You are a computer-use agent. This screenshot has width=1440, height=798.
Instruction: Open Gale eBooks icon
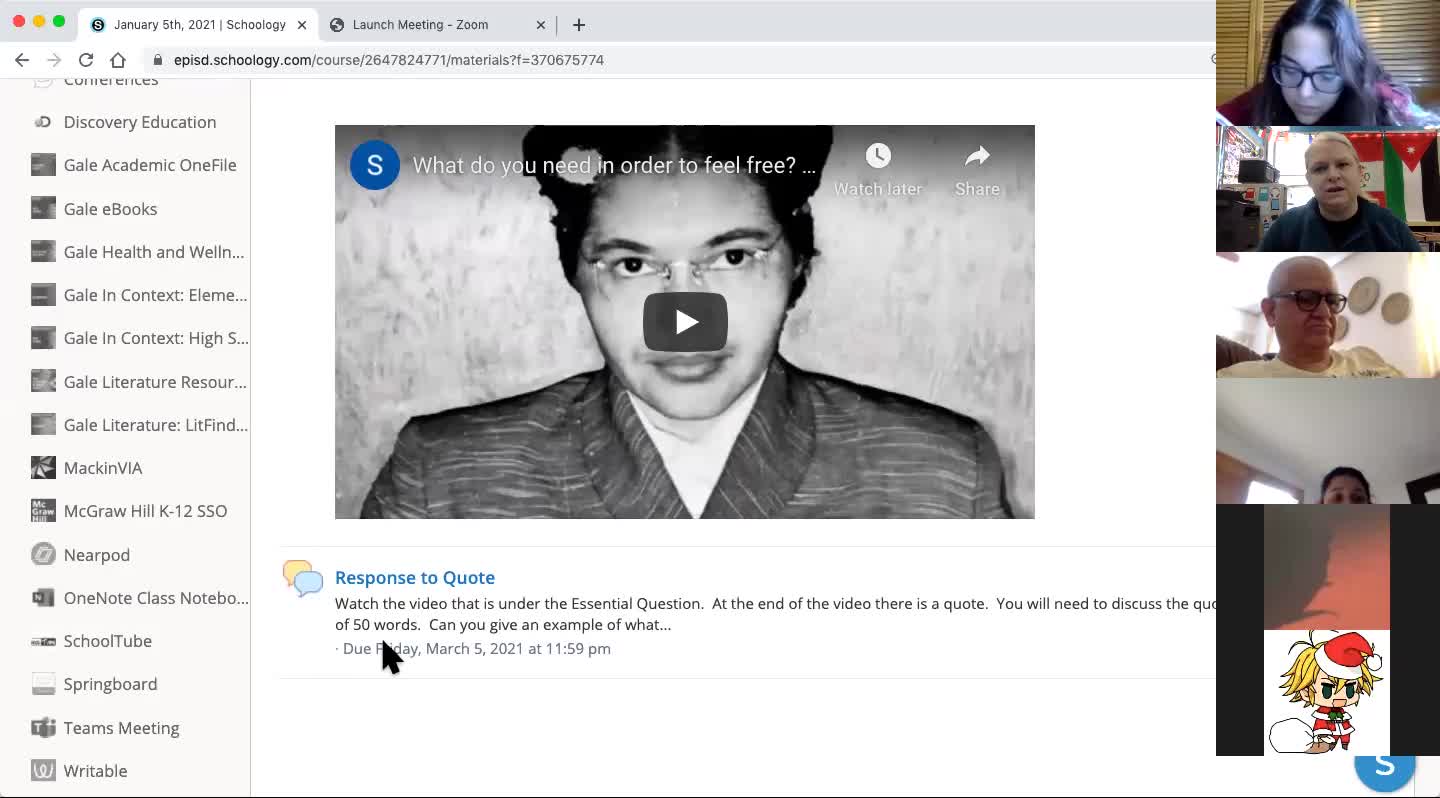point(43,209)
